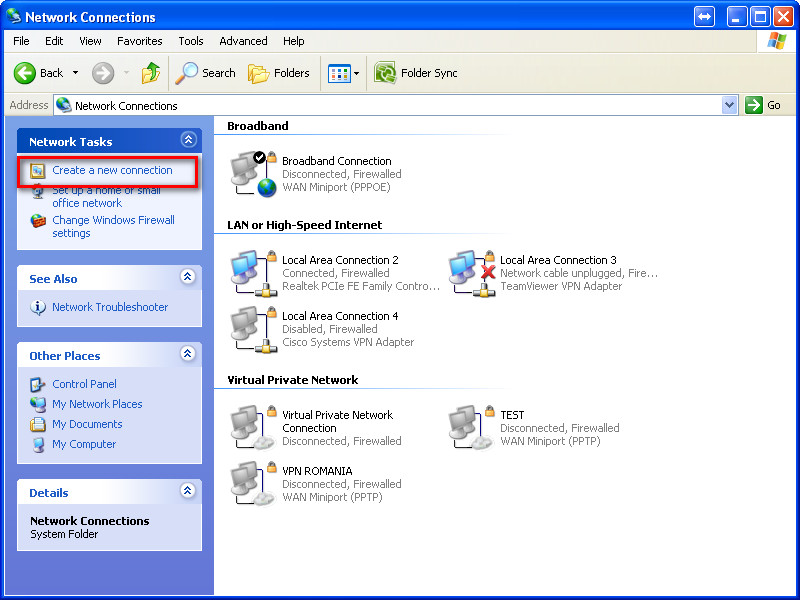Open Change Windows Firewall settings link
Viewport: 800px width, 600px height.
click(x=113, y=227)
